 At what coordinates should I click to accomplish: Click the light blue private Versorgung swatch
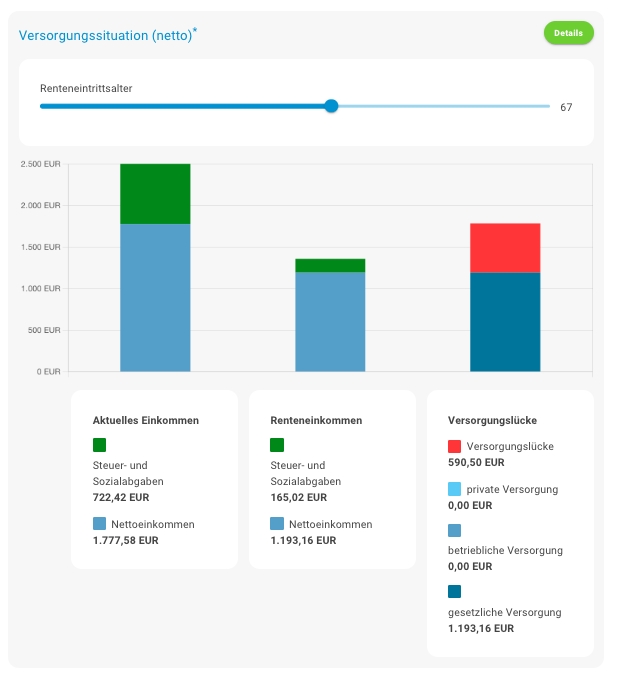point(455,489)
